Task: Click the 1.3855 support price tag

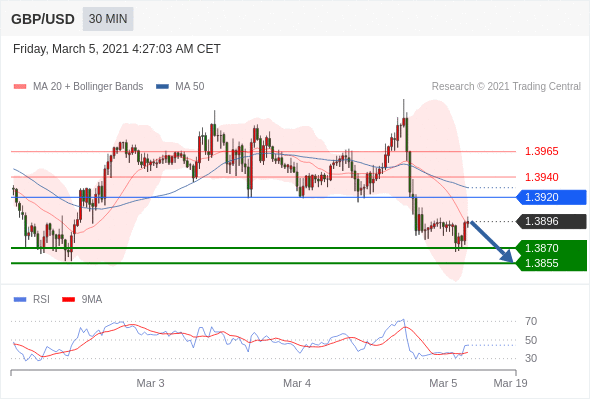Action: tap(551, 263)
